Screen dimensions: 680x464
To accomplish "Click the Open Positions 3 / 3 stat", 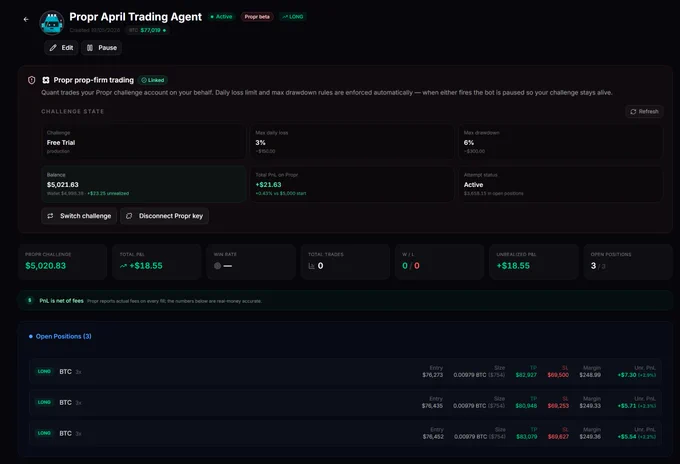I will (x=628, y=262).
